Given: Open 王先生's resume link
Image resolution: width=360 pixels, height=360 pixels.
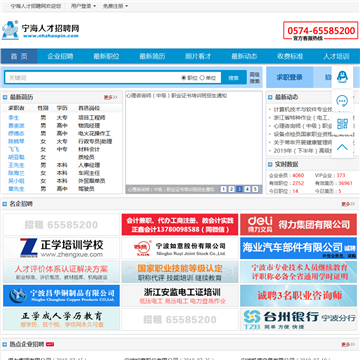Looking at the screenshot, I should [x=16, y=165].
